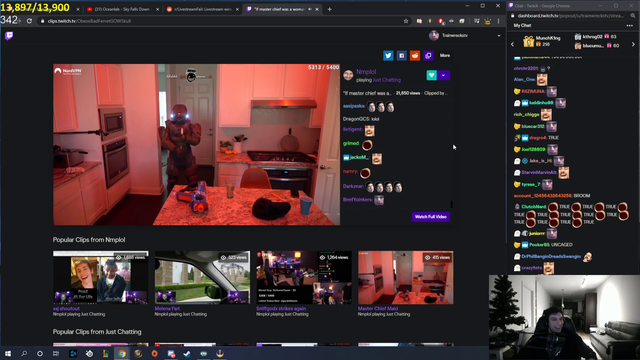Open the More share options

click(445, 56)
